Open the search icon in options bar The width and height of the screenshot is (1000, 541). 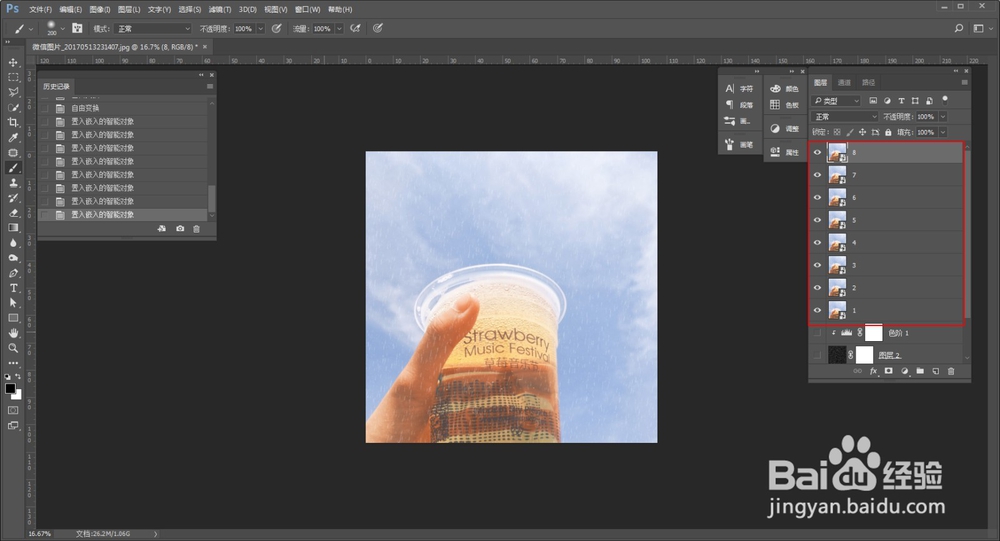pyautogui.click(x=959, y=28)
